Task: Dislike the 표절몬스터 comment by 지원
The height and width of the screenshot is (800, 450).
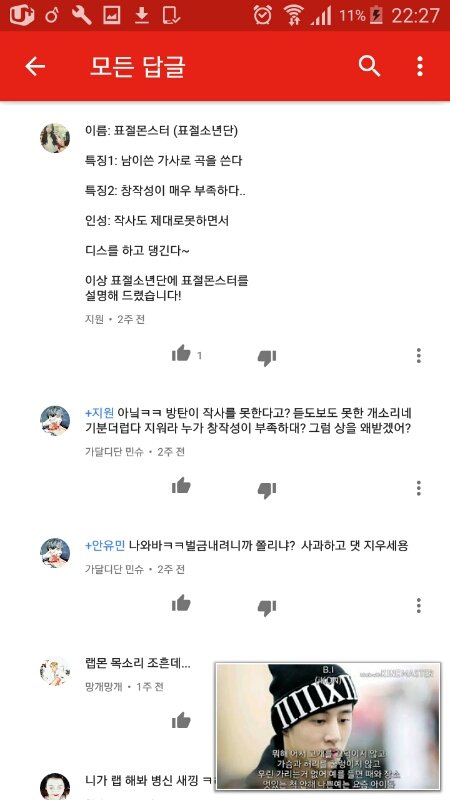Action: coord(267,358)
